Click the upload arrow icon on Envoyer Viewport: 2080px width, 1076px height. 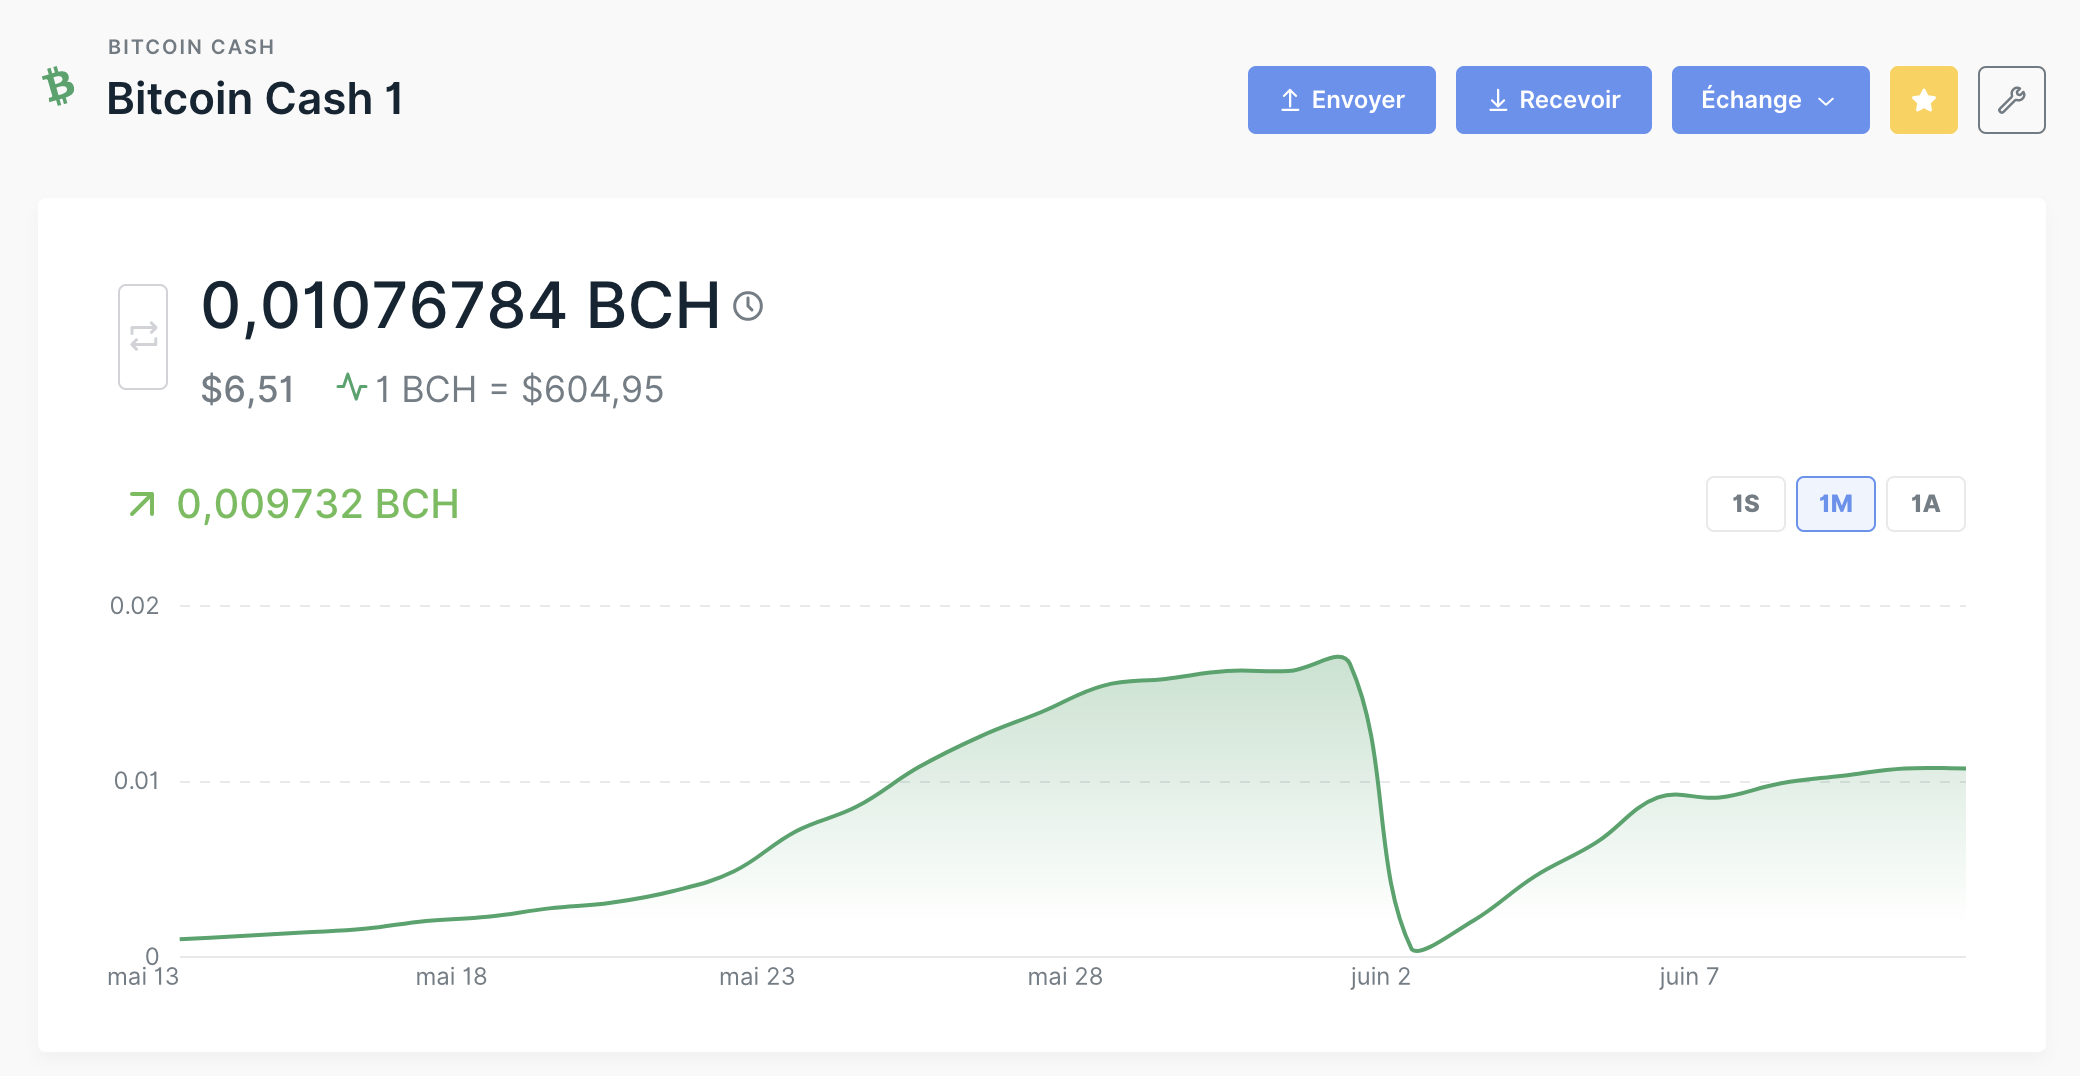point(1290,100)
